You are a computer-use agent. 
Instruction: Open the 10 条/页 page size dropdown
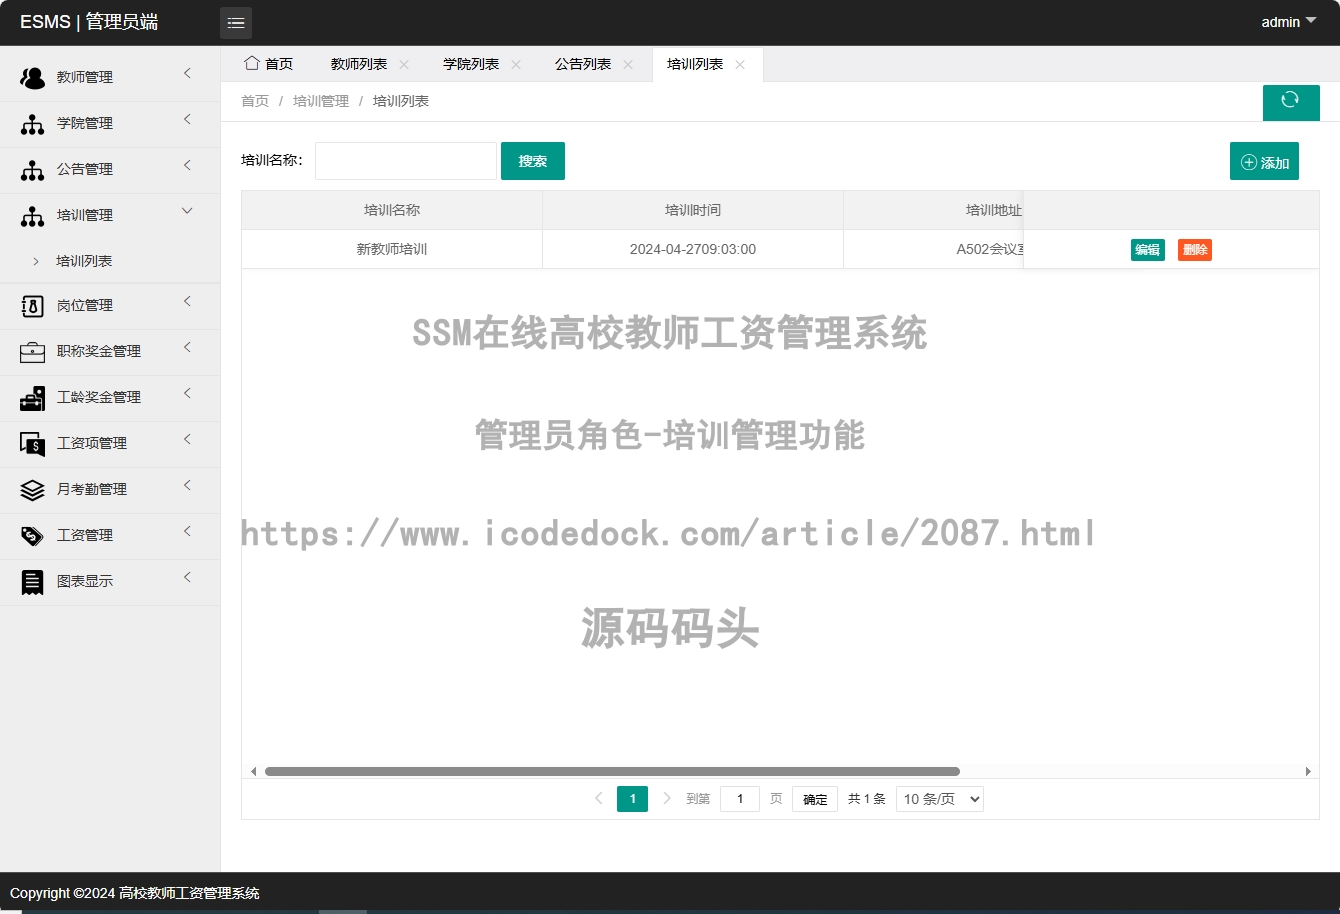[940, 799]
